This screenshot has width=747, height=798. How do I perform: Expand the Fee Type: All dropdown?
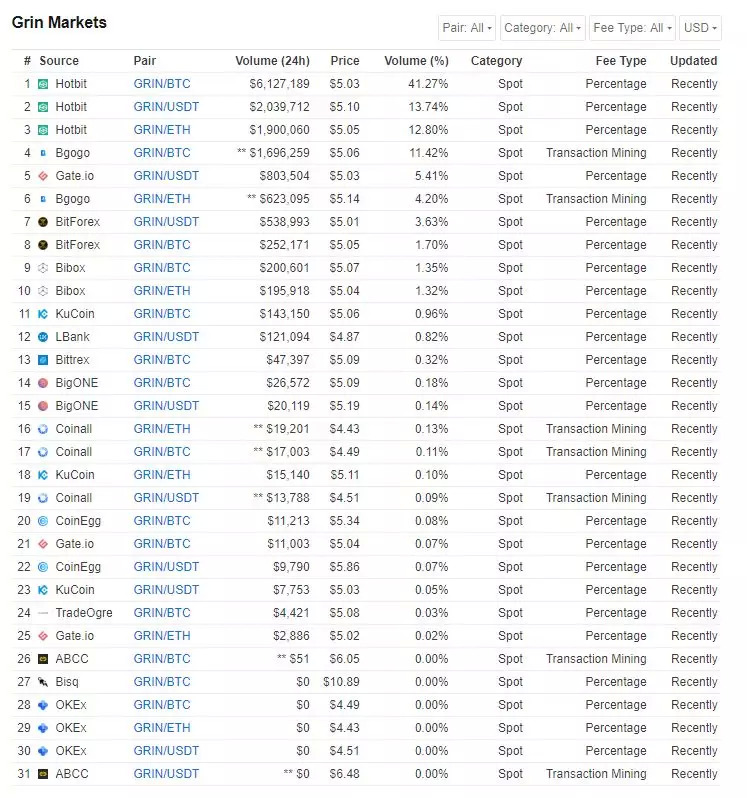coord(632,28)
